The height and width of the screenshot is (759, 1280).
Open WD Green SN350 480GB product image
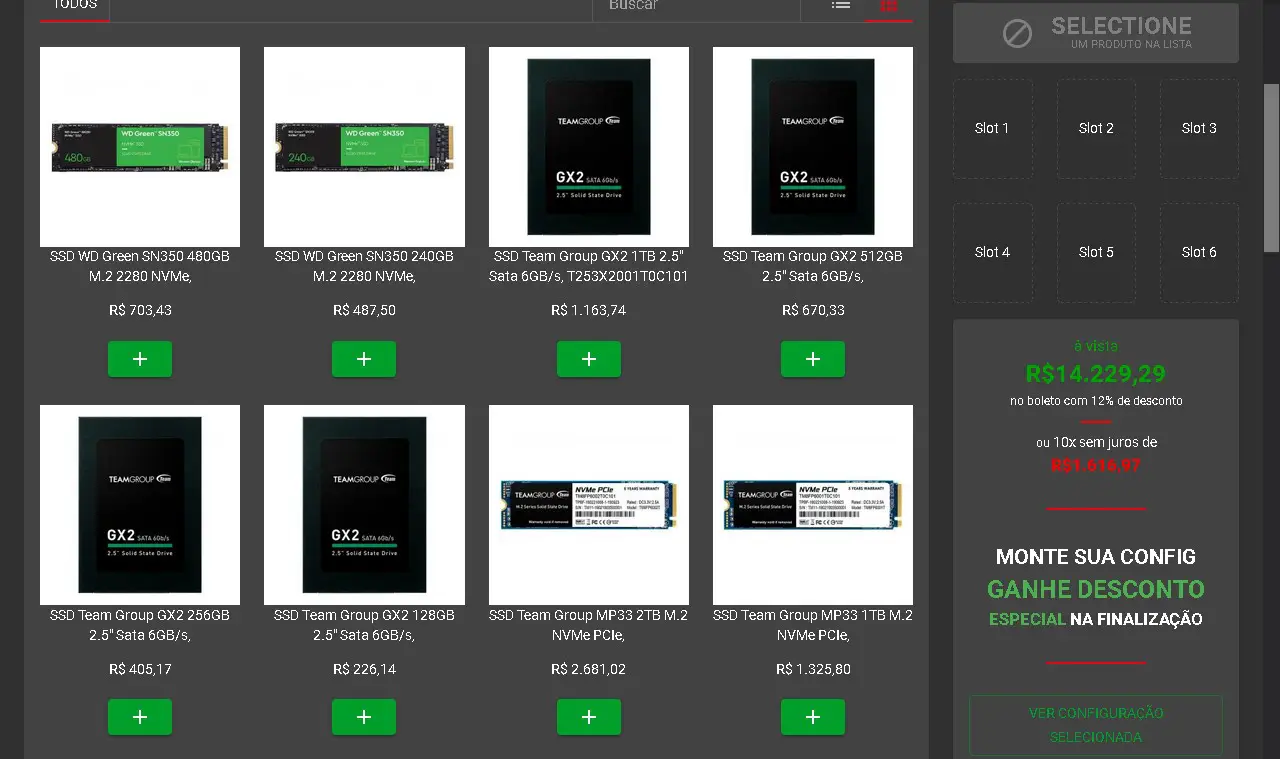click(140, 147)
